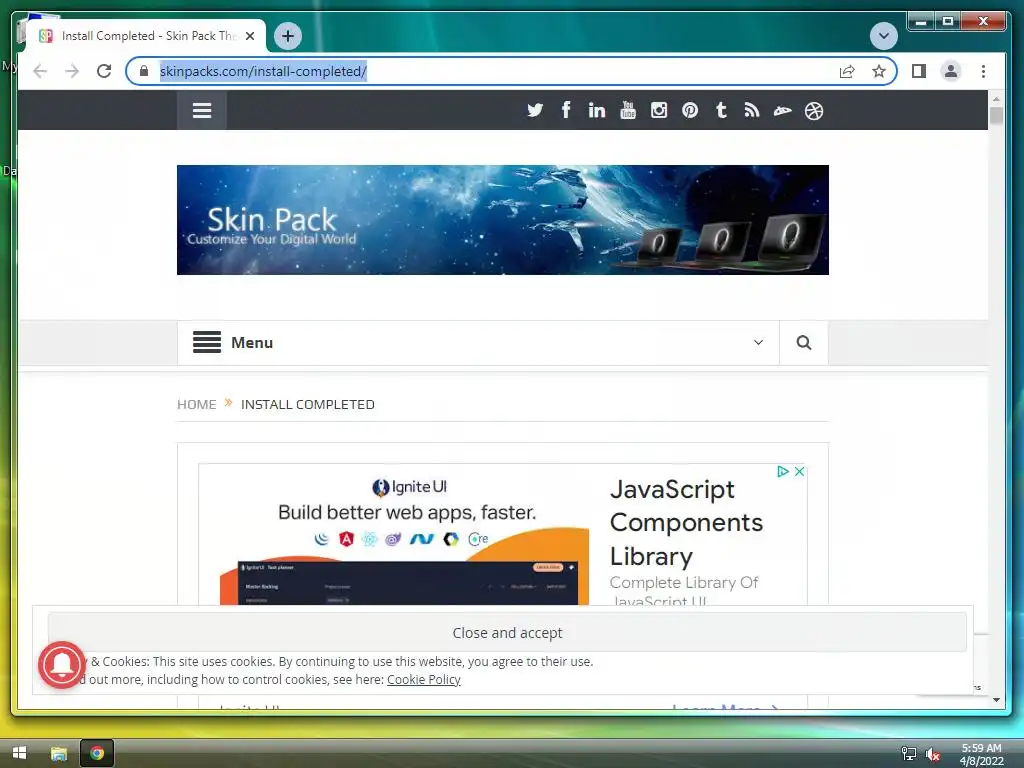Toggle the top hamburger menu
This screenshot has height=768, width=1024.
202,110
